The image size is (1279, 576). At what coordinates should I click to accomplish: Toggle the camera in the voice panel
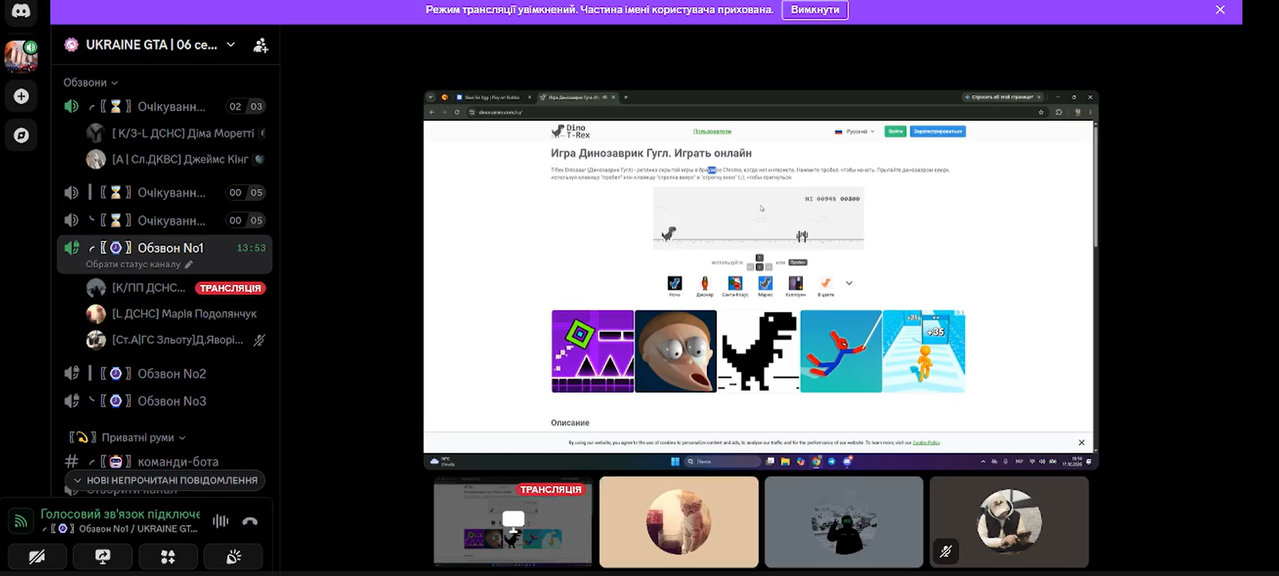coord(37,556)
